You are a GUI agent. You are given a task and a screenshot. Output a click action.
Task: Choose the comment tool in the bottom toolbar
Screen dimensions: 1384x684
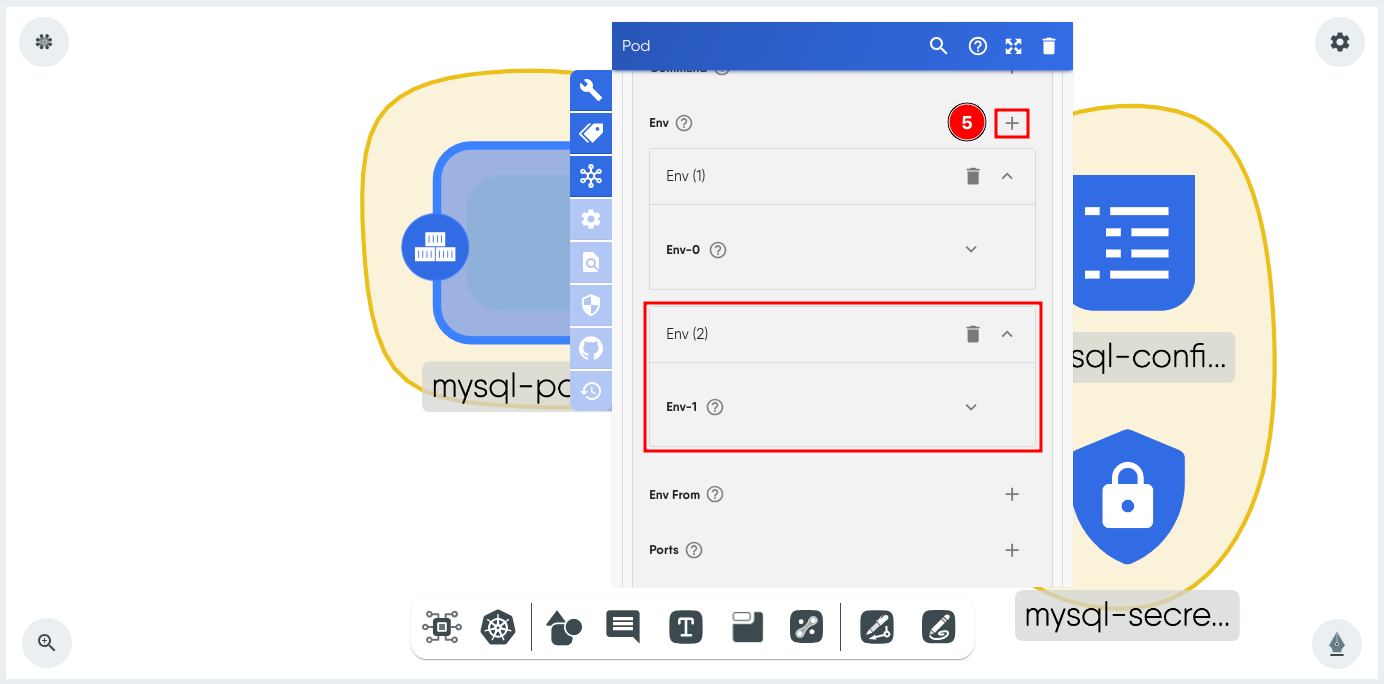622,627
